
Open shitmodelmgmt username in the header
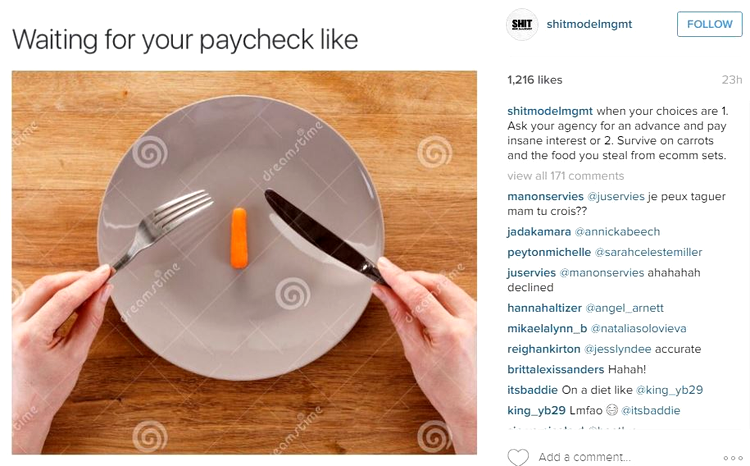[x=589, y=24]
